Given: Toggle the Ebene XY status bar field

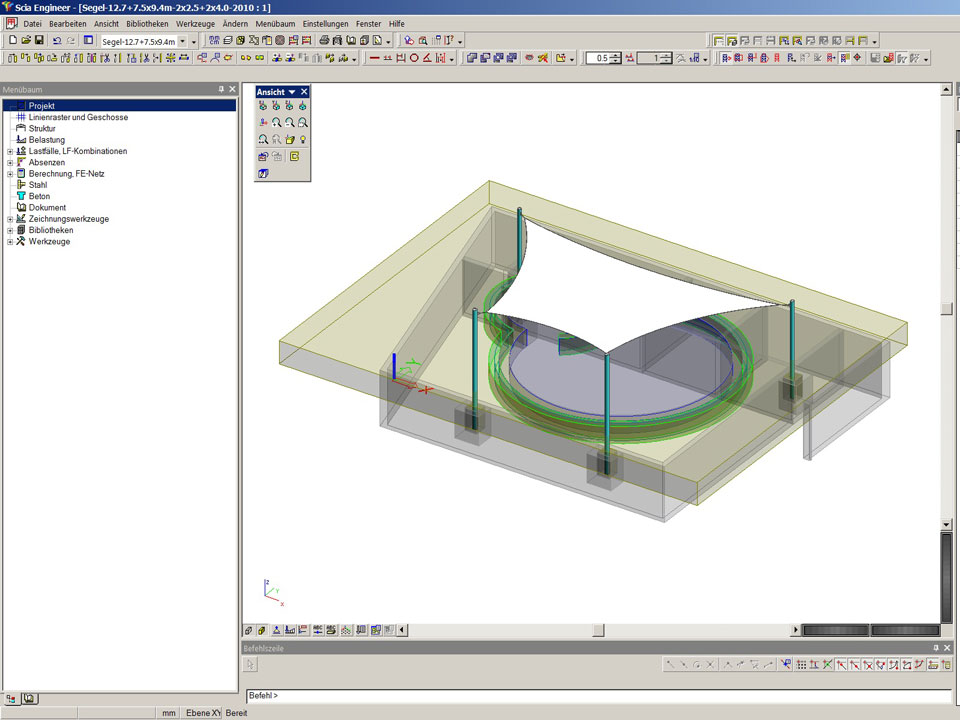Looking at the screenshot, I should (x=204, y=713).
